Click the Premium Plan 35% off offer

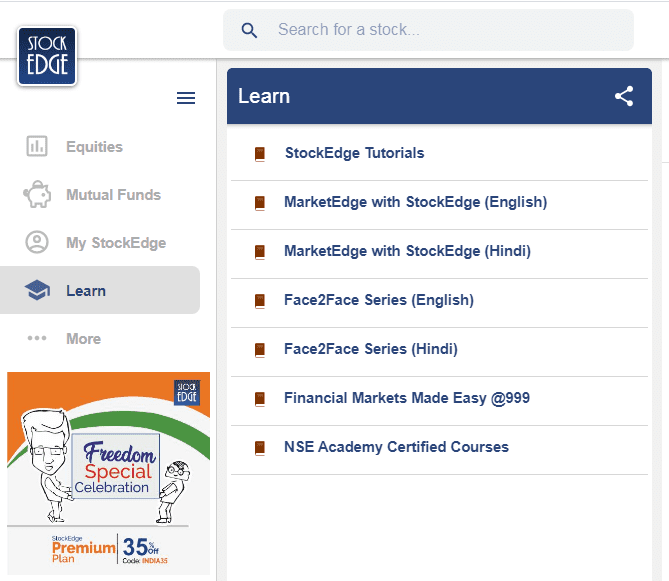(109, 549)
